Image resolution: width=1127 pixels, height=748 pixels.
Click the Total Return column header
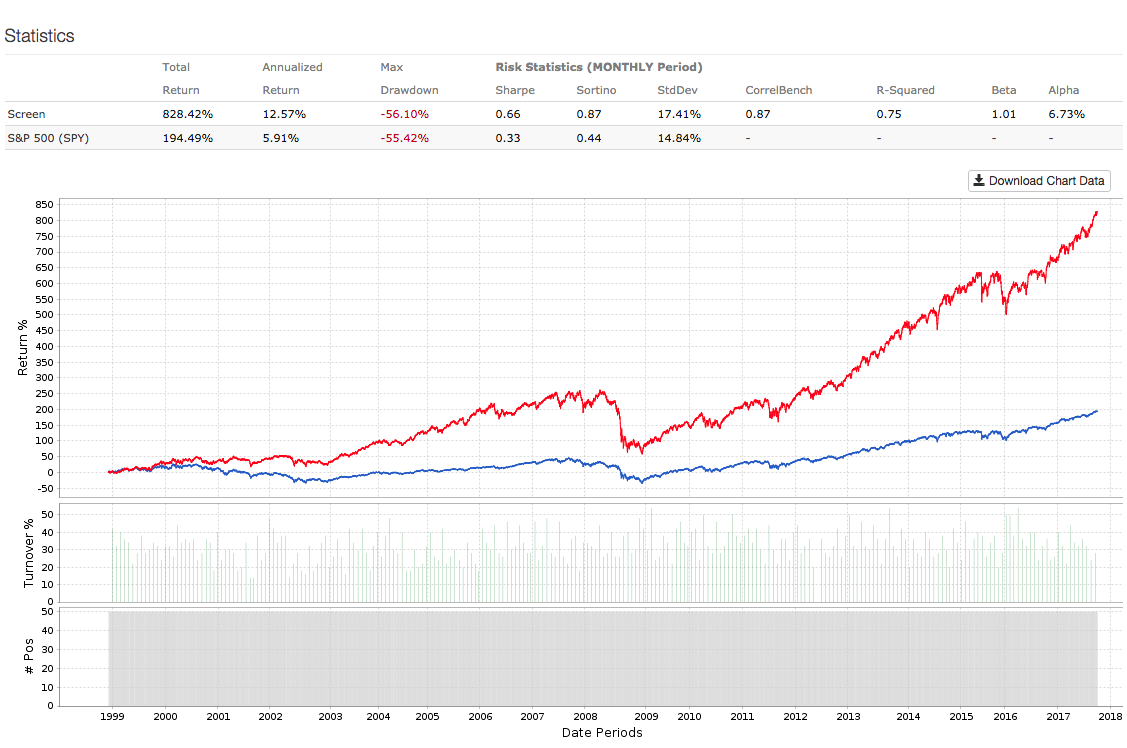pos(177,78)
